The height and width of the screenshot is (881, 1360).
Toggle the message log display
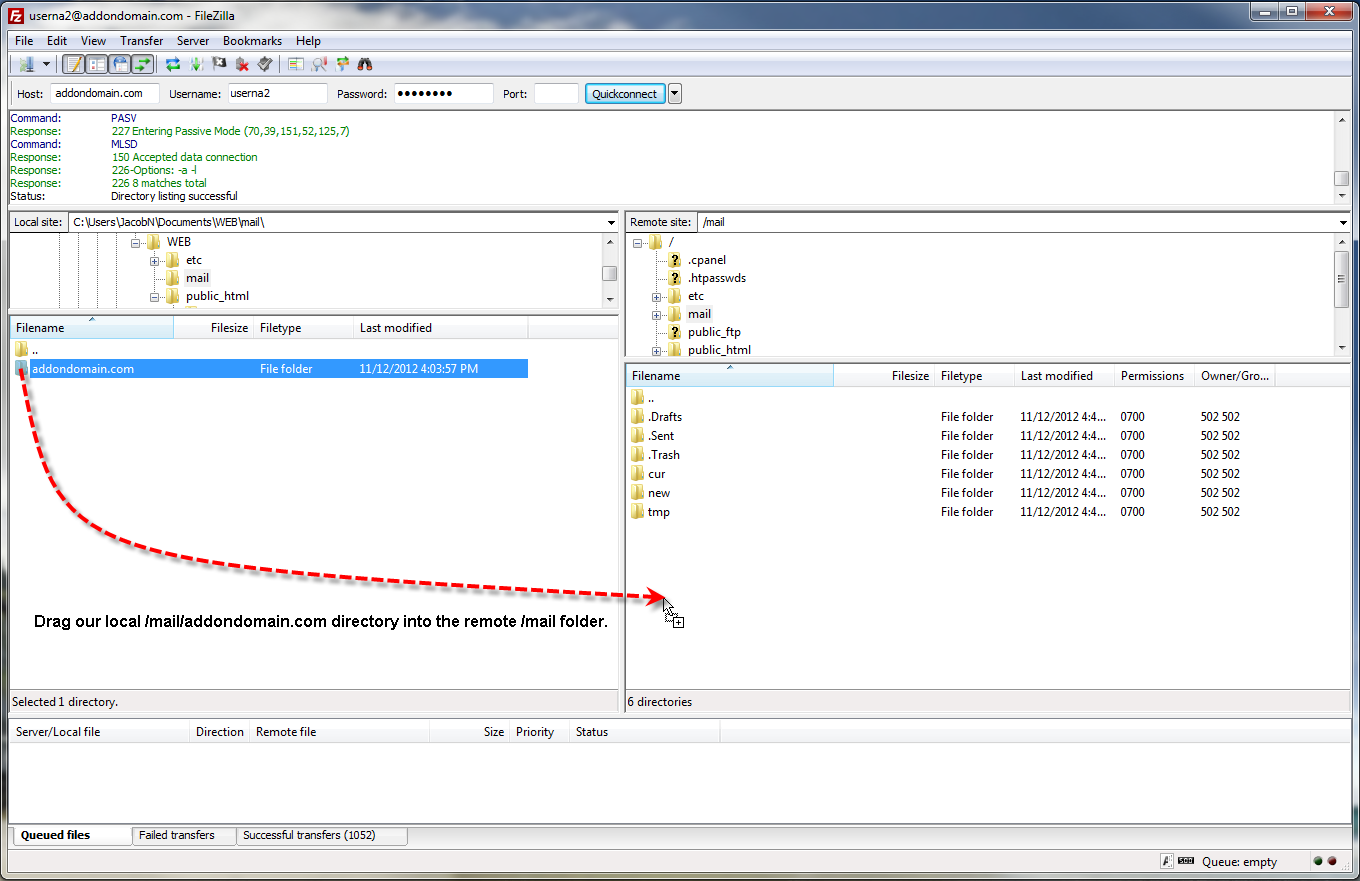(73, 64)
